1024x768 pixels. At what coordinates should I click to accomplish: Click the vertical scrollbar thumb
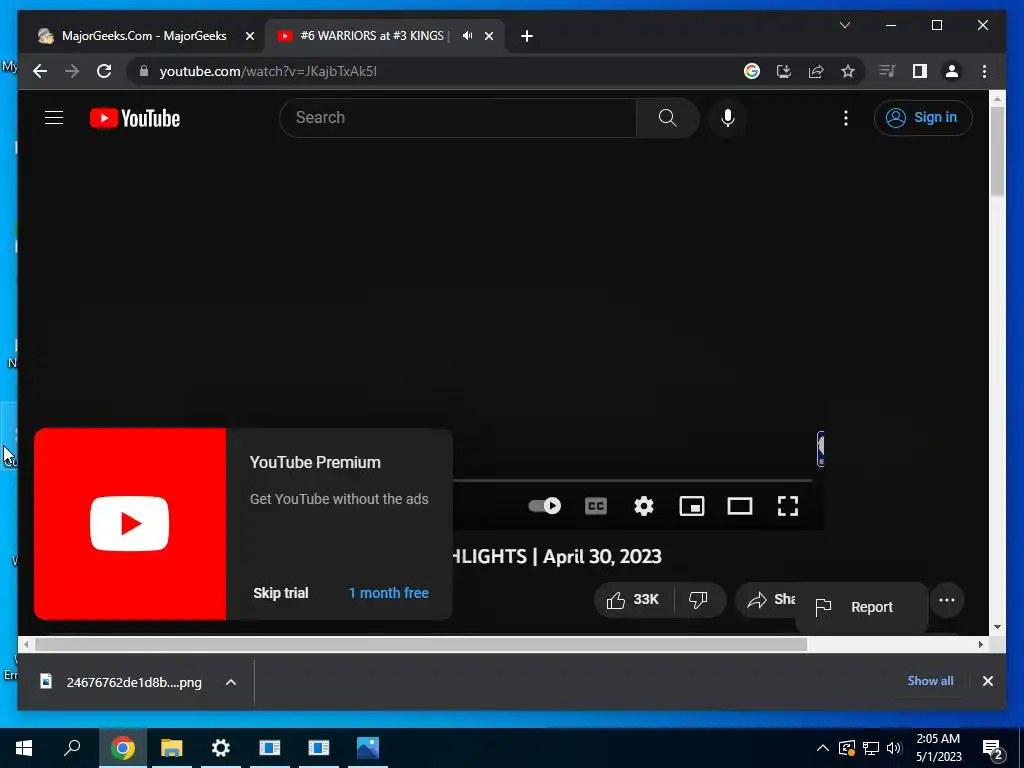pyautogui.click(x=997, y=151)
